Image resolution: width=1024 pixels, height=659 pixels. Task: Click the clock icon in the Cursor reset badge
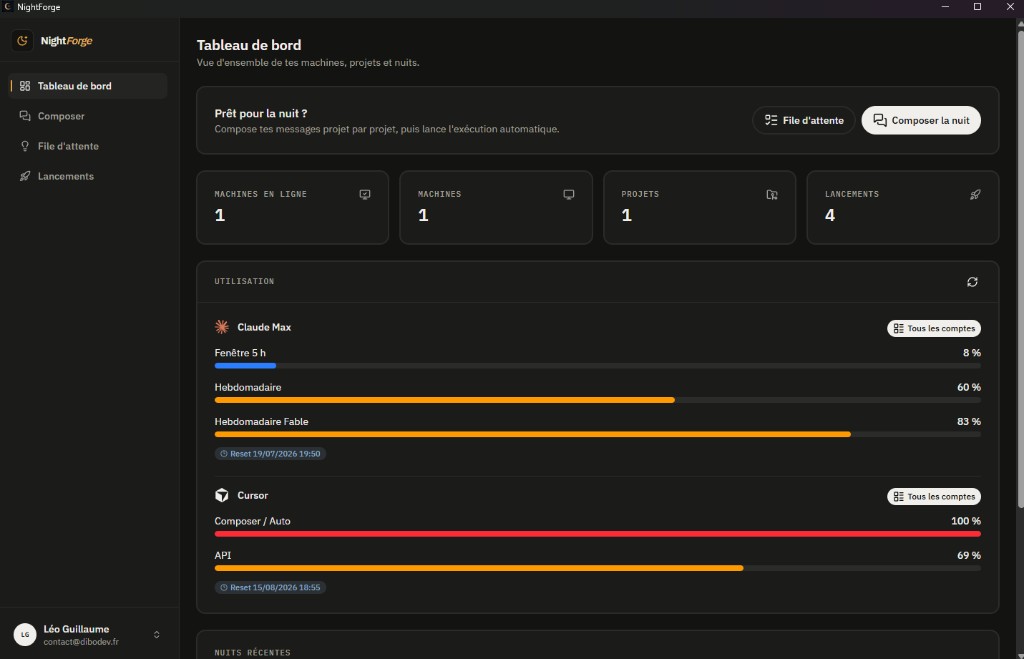click(224, 588)
